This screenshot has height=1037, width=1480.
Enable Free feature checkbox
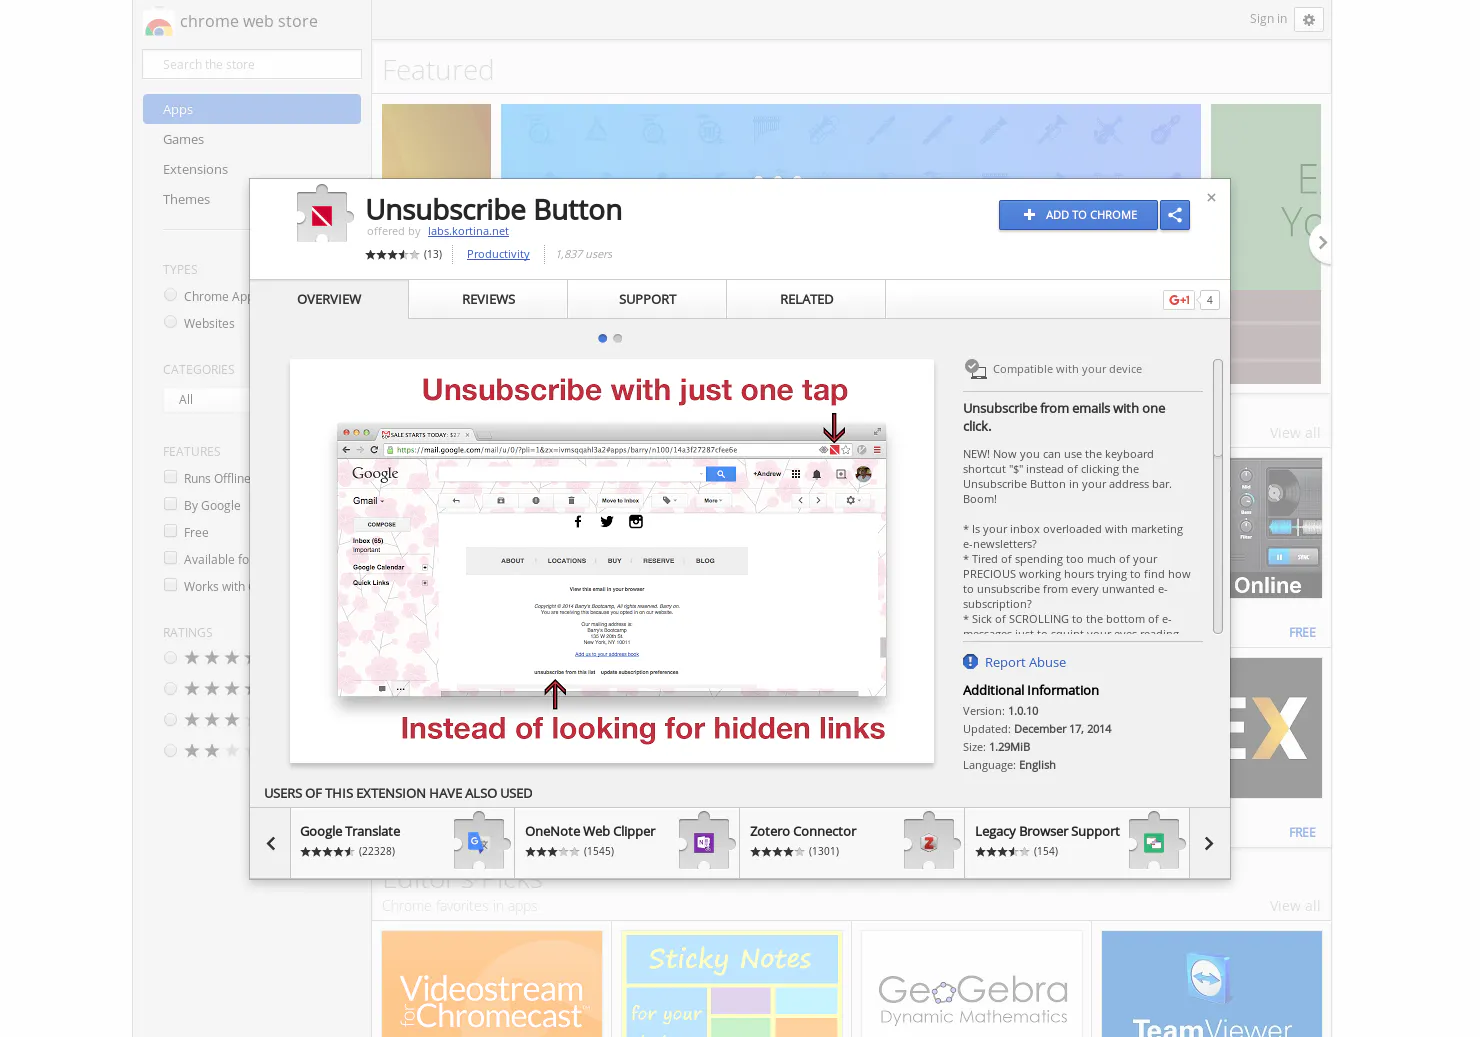pos(171,532)
